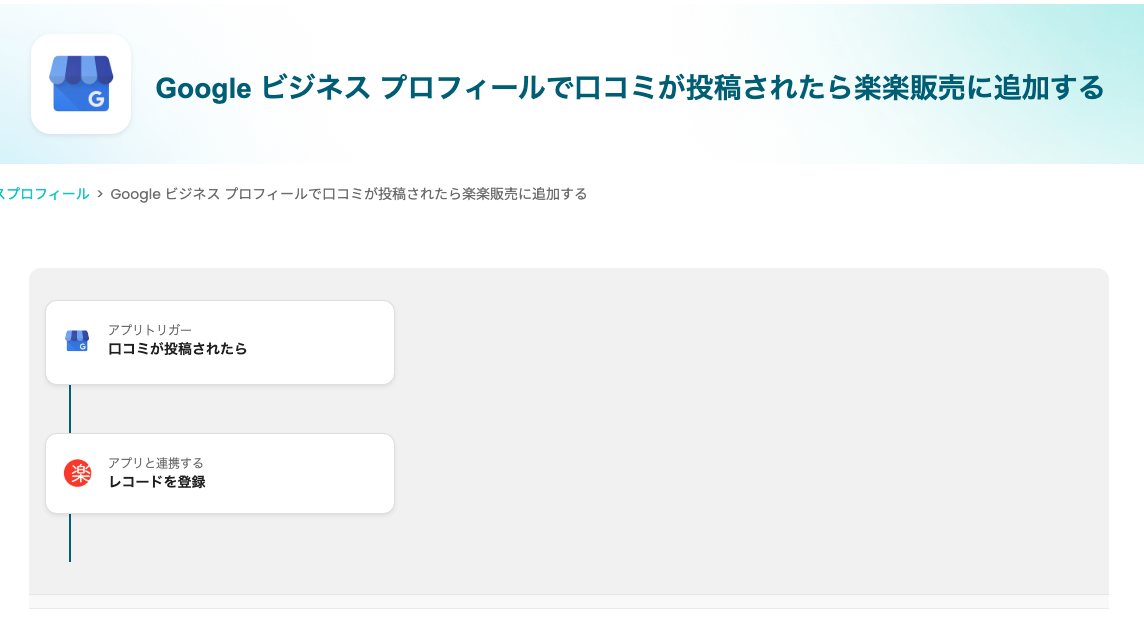Click the breadcrumb chevron separator
The width and height of the screenshot is (1144, 627).
[x=100, y=194]
